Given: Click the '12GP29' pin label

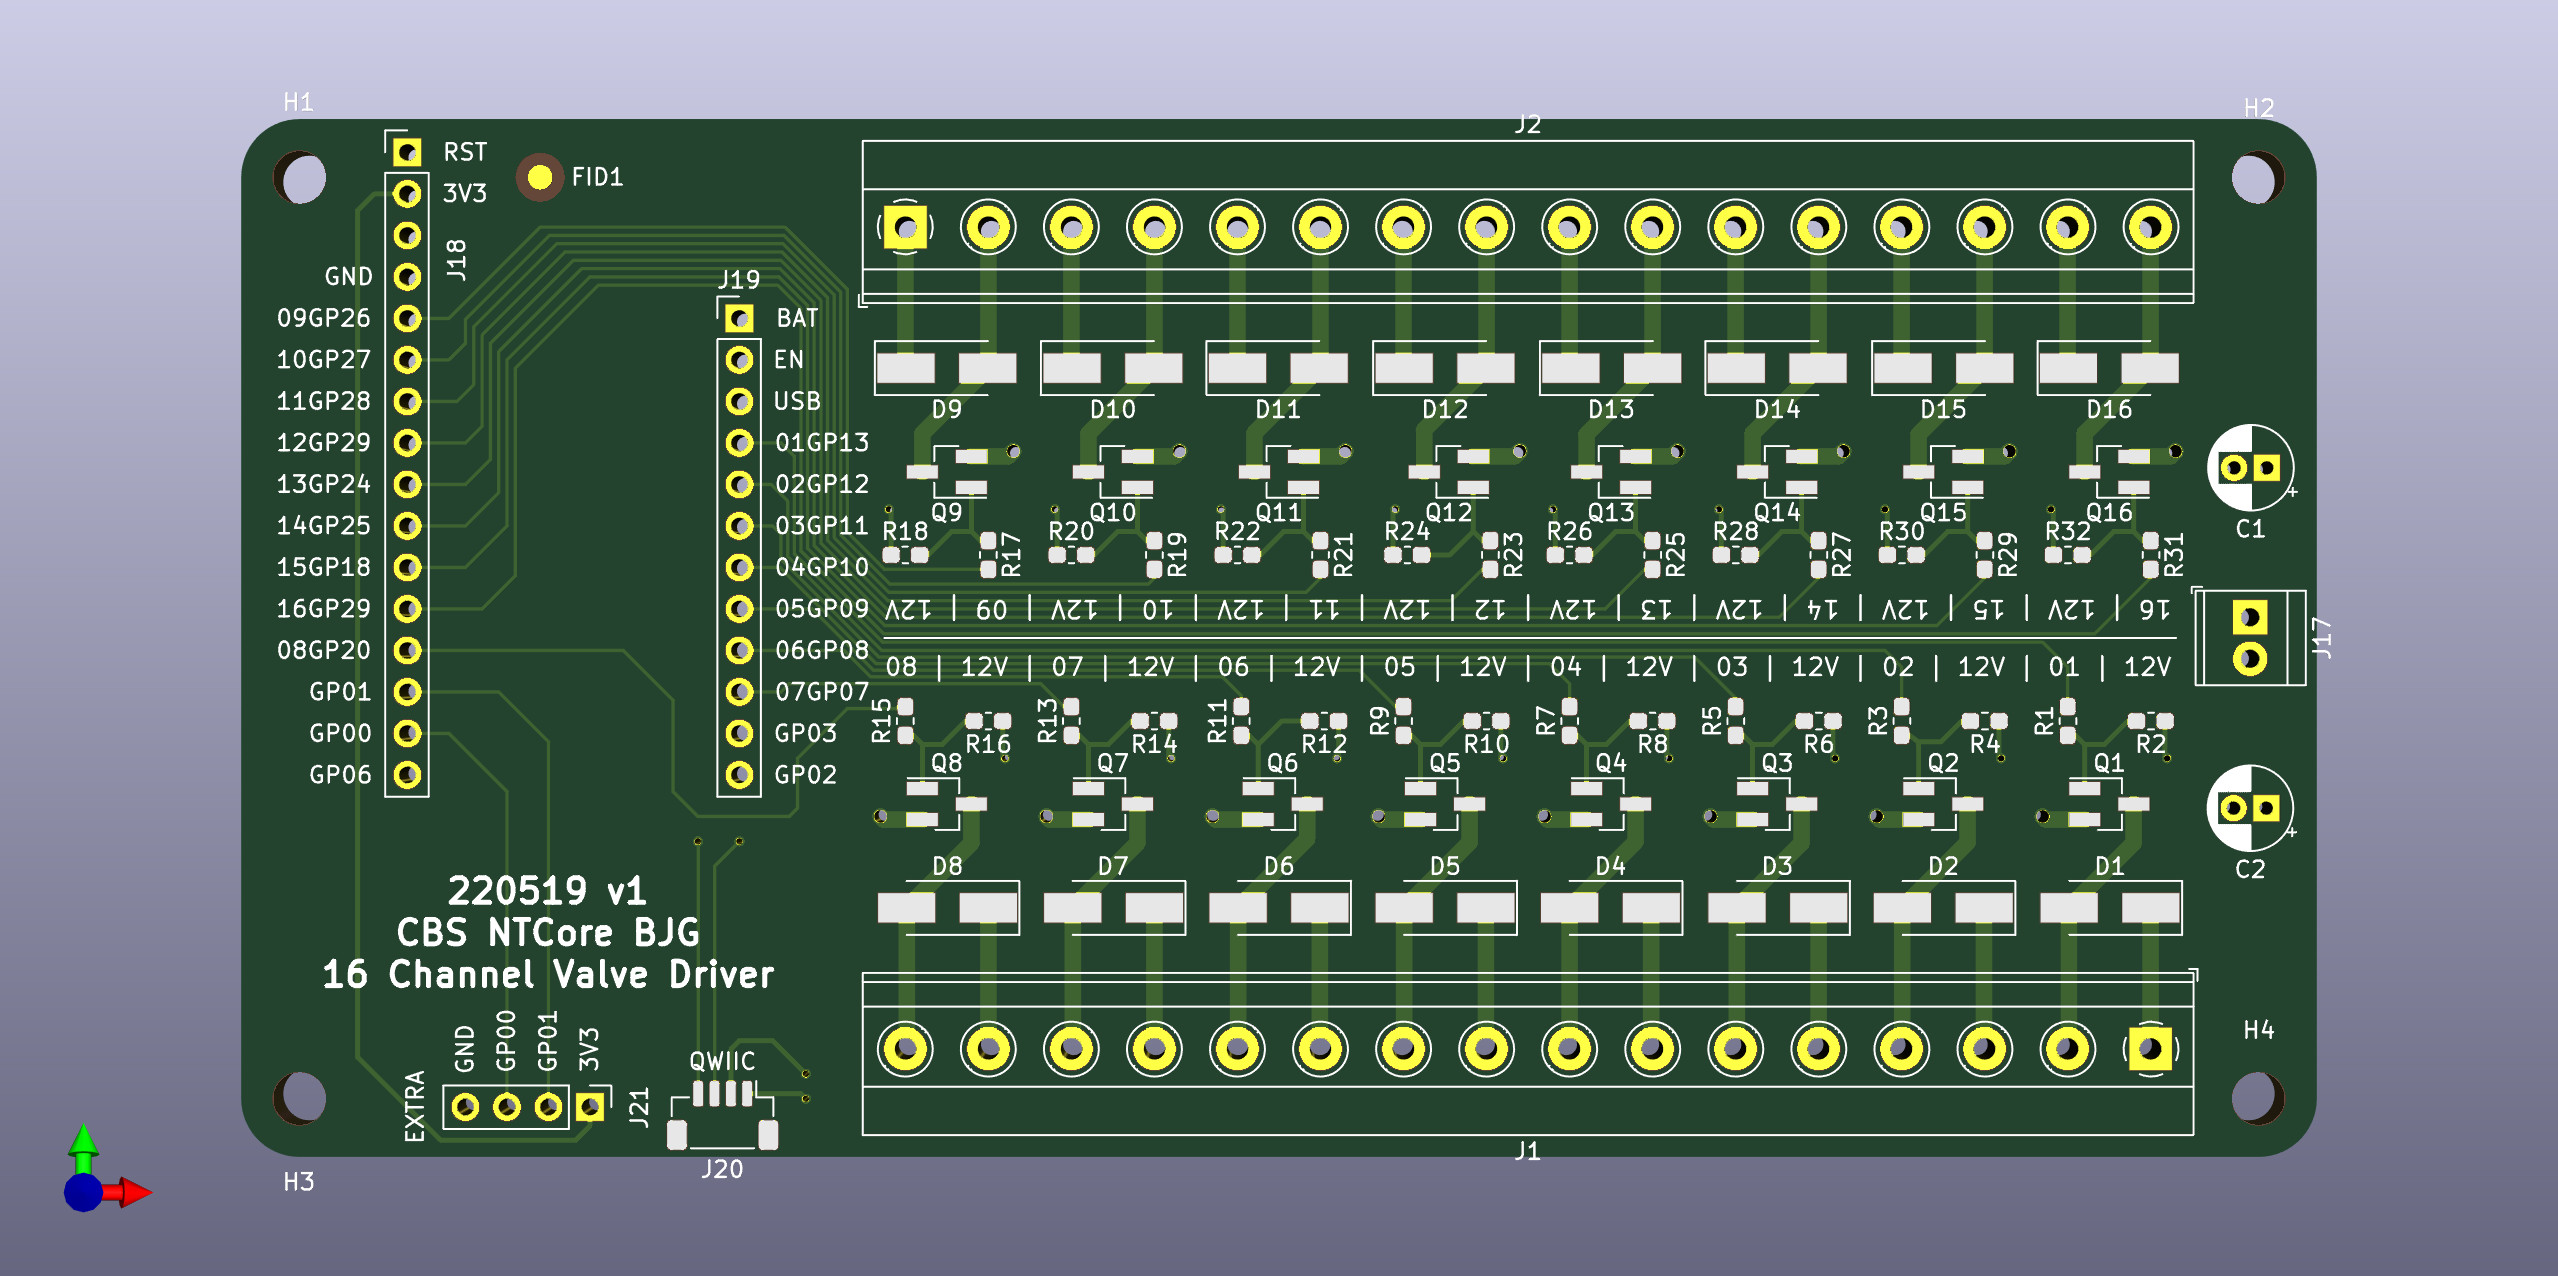Looking at the screenshot, I should 323,442.
